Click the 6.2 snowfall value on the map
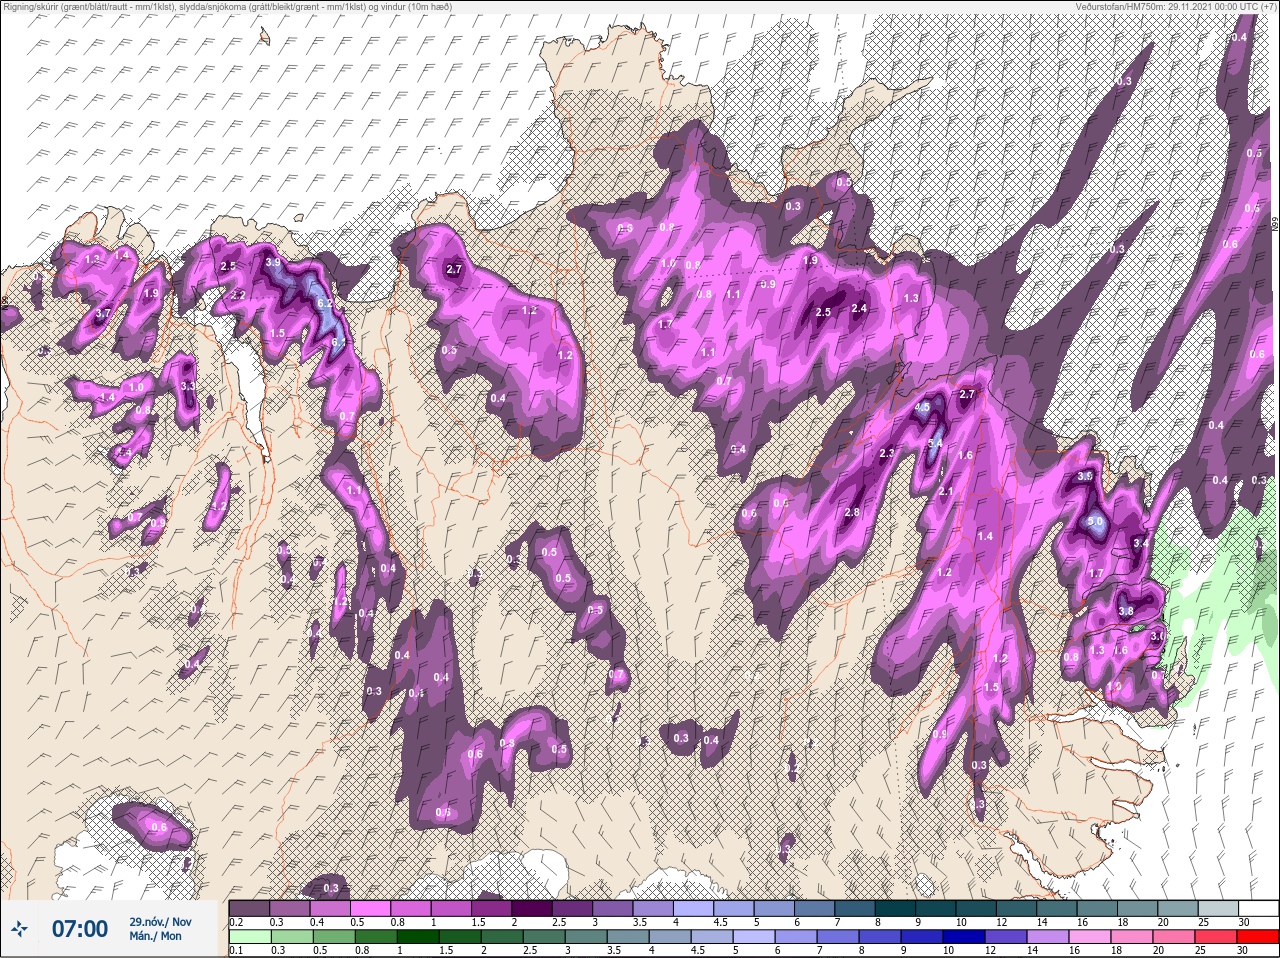The width and height of the screenshot is (1280, 958). click(x=324, y=303)
